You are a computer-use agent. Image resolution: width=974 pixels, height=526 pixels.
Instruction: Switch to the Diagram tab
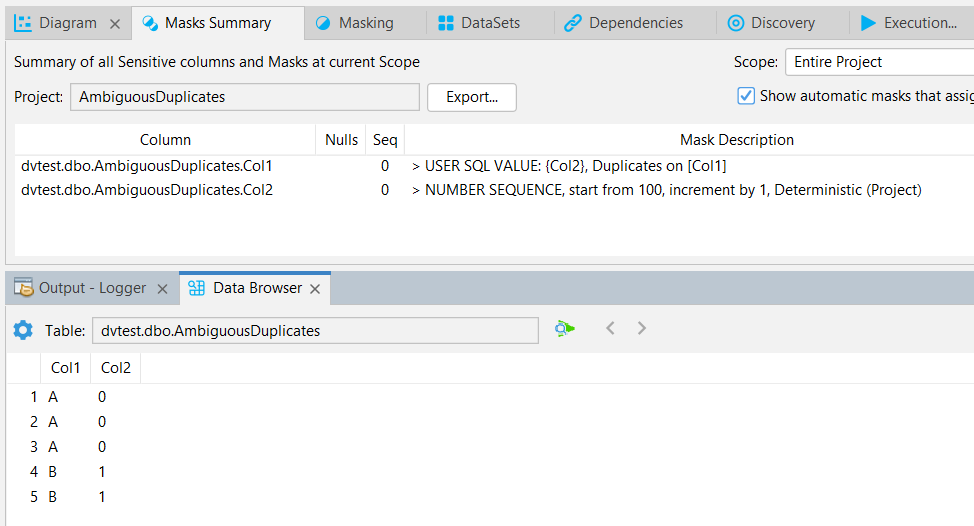point(68,23)
